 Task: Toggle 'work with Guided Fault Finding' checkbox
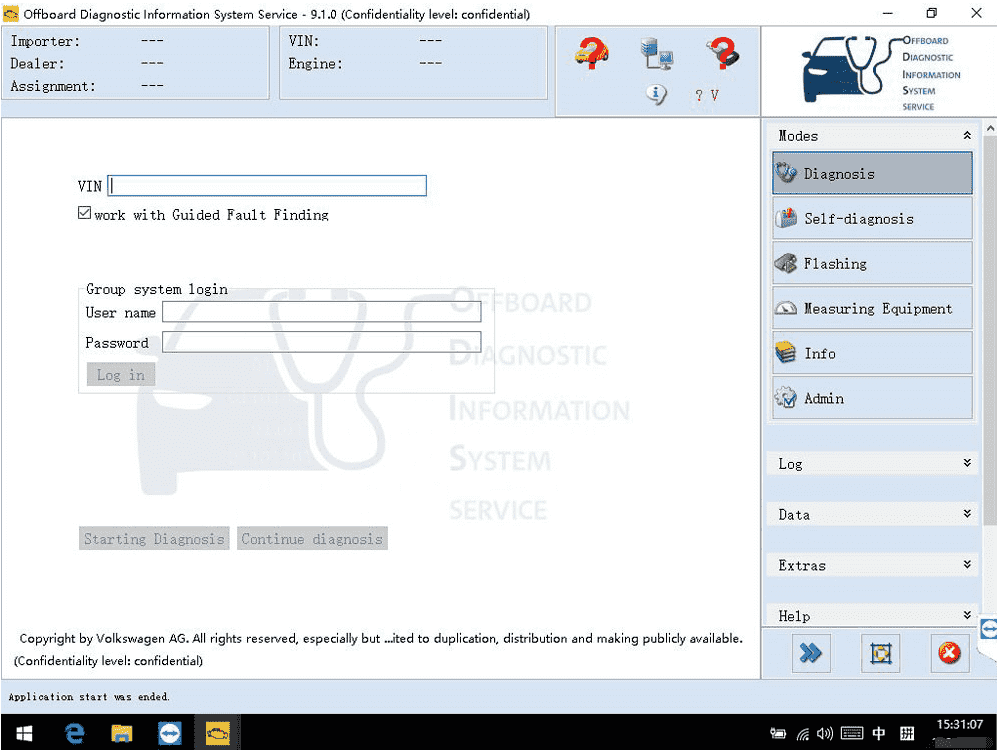84,213
